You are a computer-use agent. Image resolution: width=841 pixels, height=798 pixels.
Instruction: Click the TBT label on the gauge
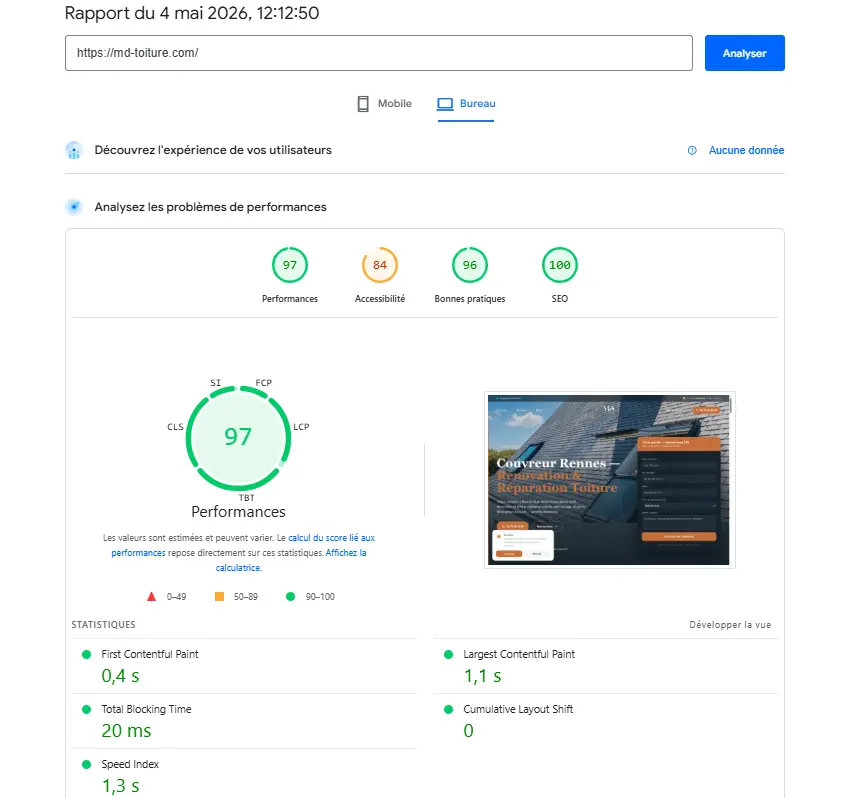pos(247,498)
